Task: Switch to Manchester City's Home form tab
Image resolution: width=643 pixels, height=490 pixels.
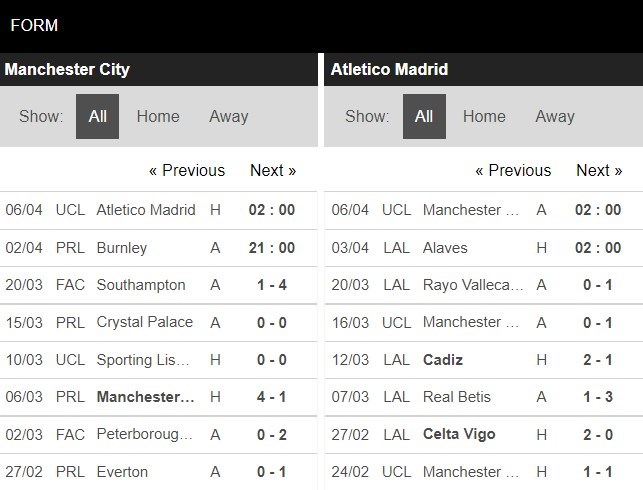Action: [x=158, y=116]
